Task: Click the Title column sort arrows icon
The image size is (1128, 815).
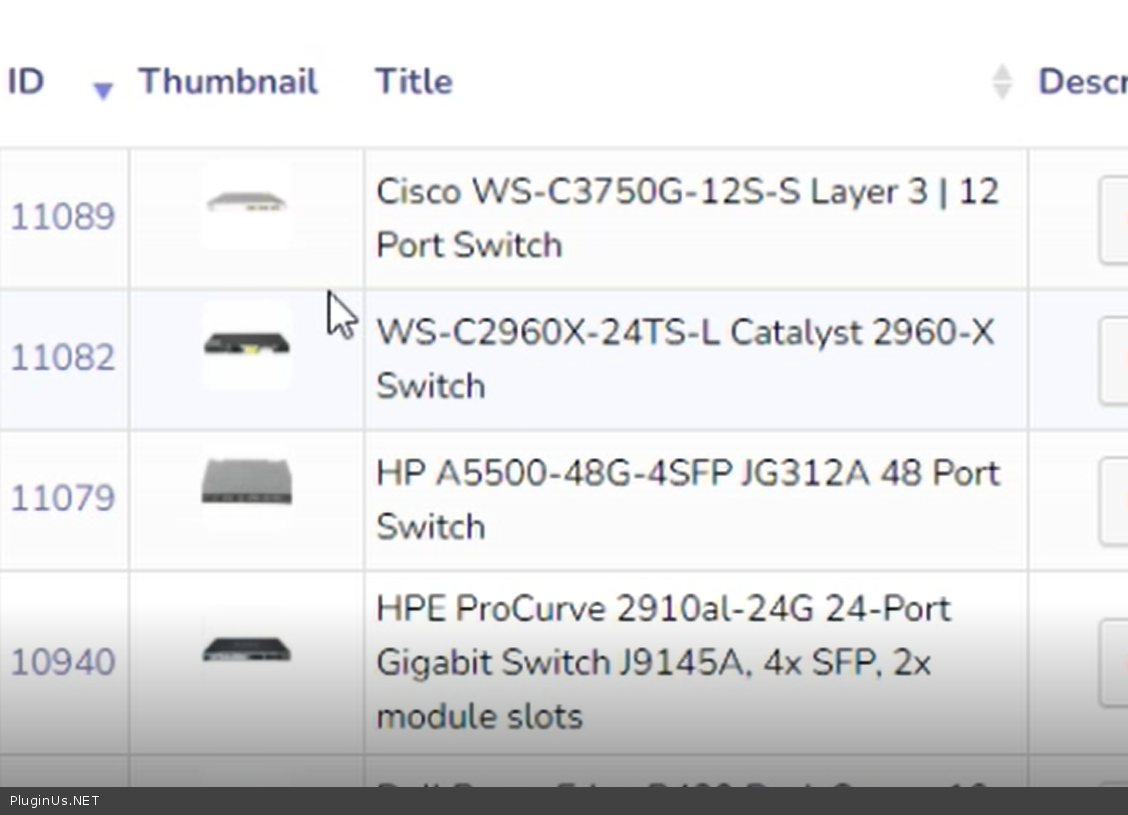Action: pyautogui.click(x=1001, y=82)
